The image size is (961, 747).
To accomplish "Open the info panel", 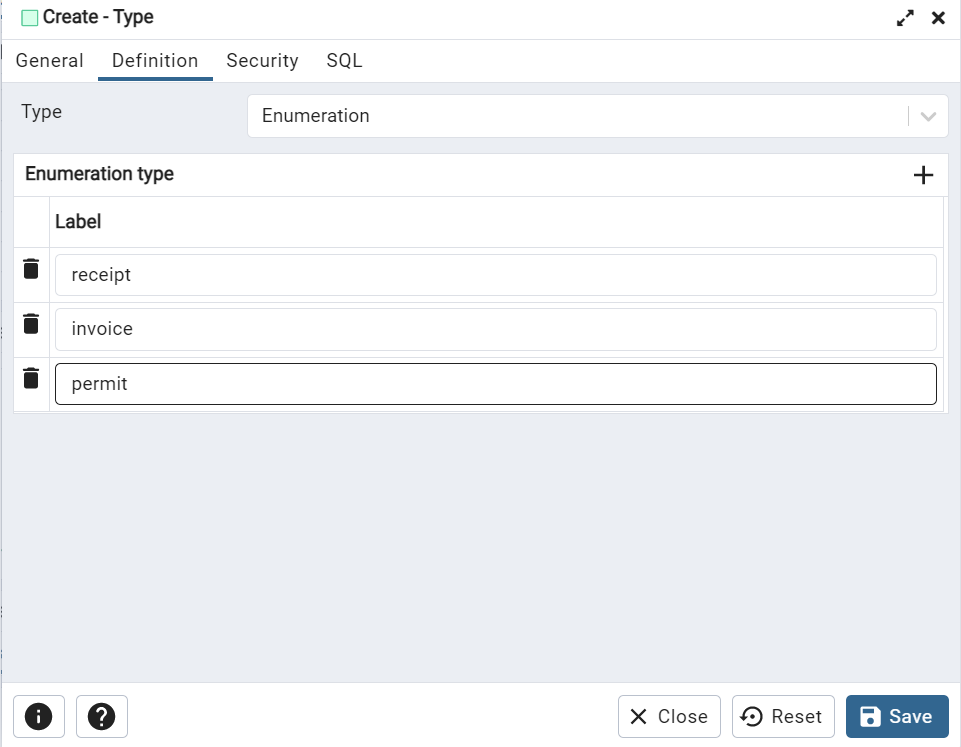I will pyautogui.click(x=39, y=716).
